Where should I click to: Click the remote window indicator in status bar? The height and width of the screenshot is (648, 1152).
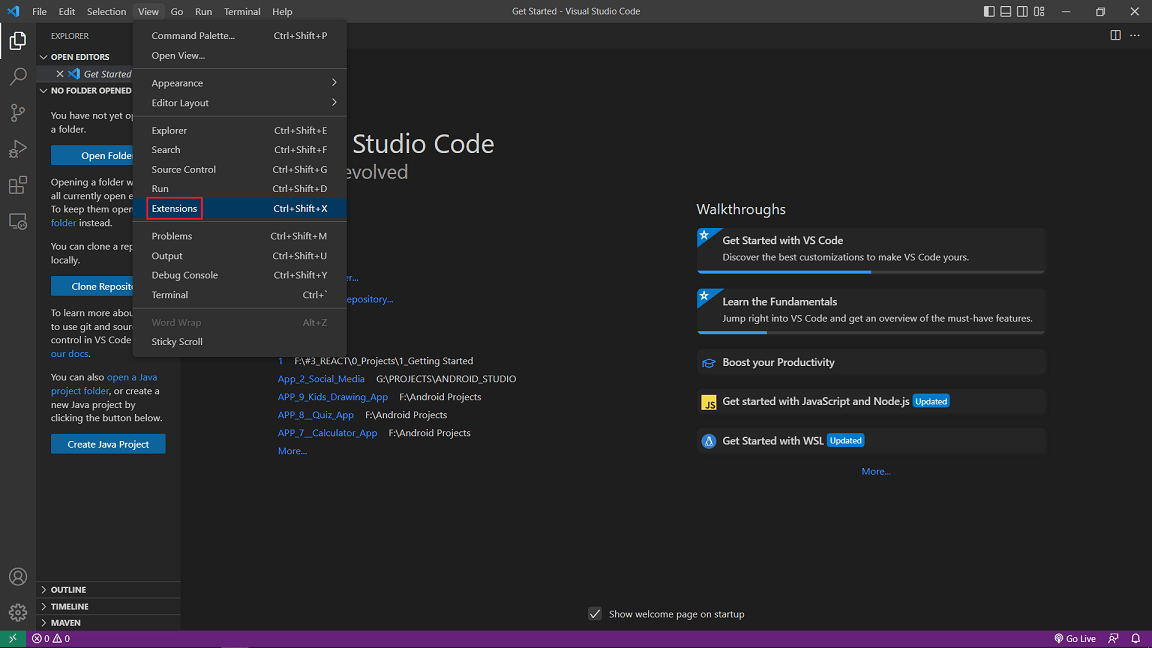tap(12, 638)
